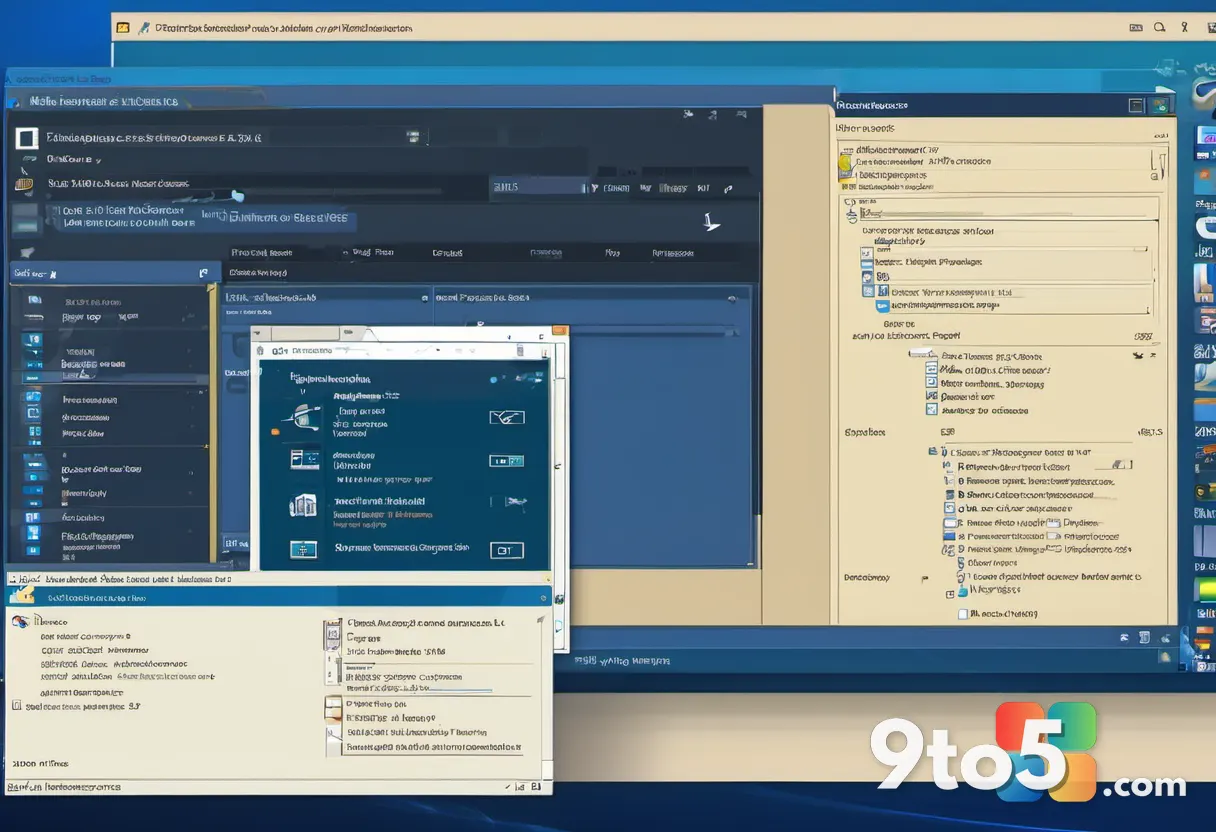Click the building icon in the small dark dialog
This screenshot has width=1216, height=832.
point(303,505)
